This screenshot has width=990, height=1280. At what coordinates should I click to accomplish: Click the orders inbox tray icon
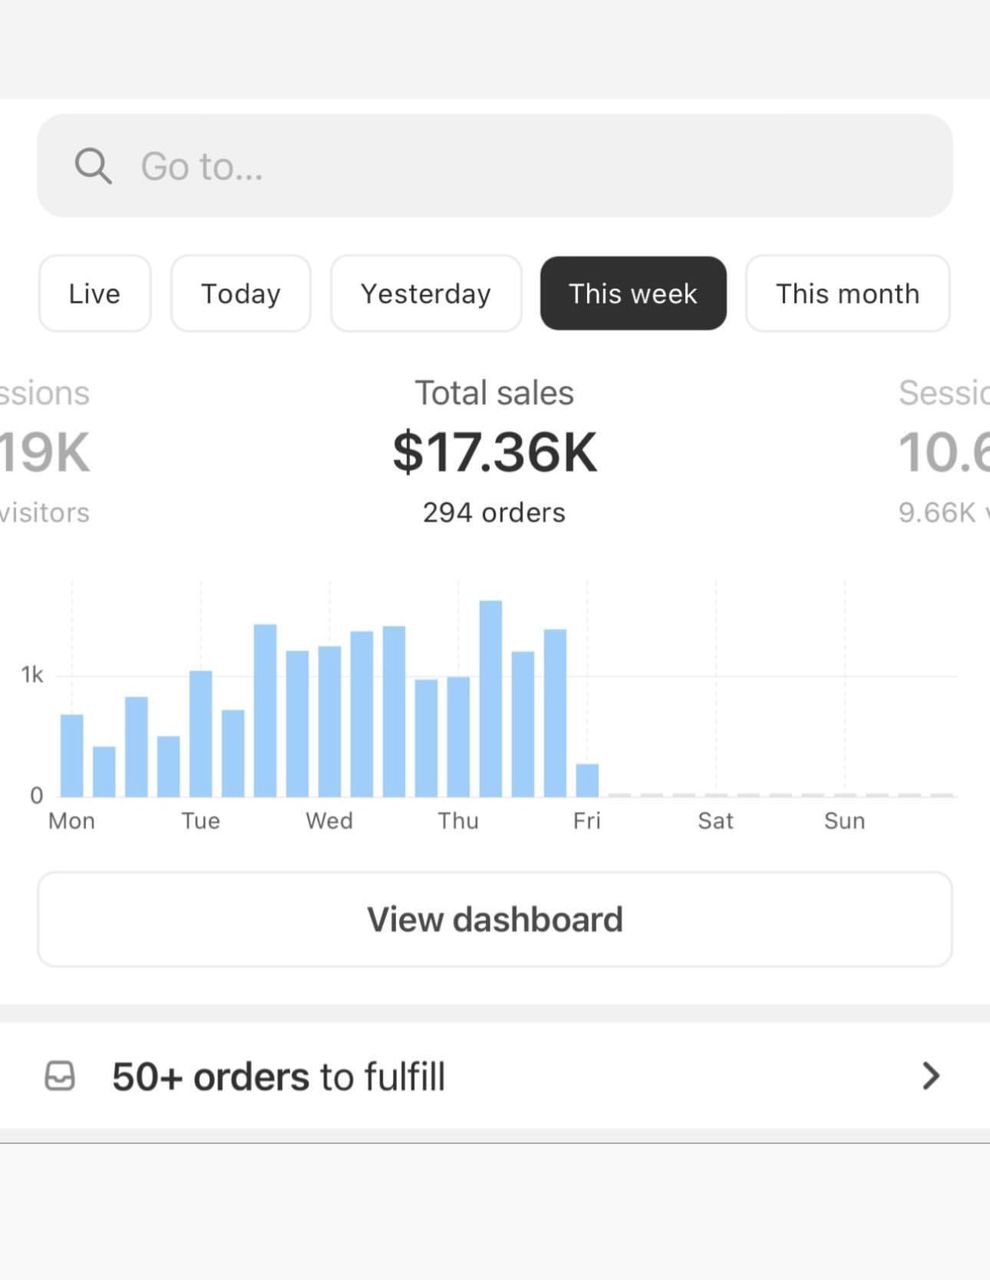(60, 1076)
